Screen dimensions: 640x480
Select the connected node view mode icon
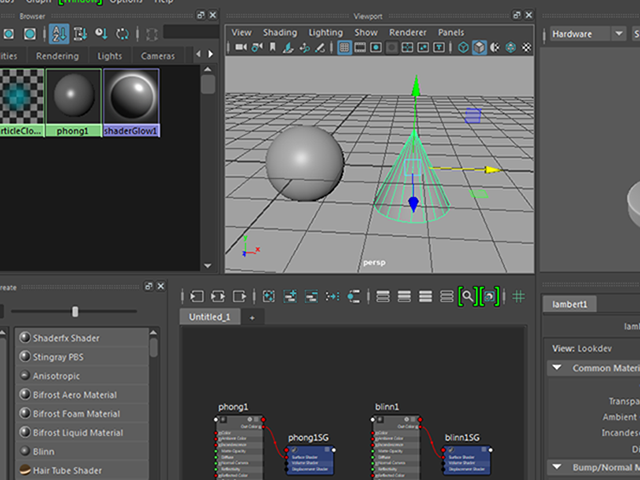[404, 296]
